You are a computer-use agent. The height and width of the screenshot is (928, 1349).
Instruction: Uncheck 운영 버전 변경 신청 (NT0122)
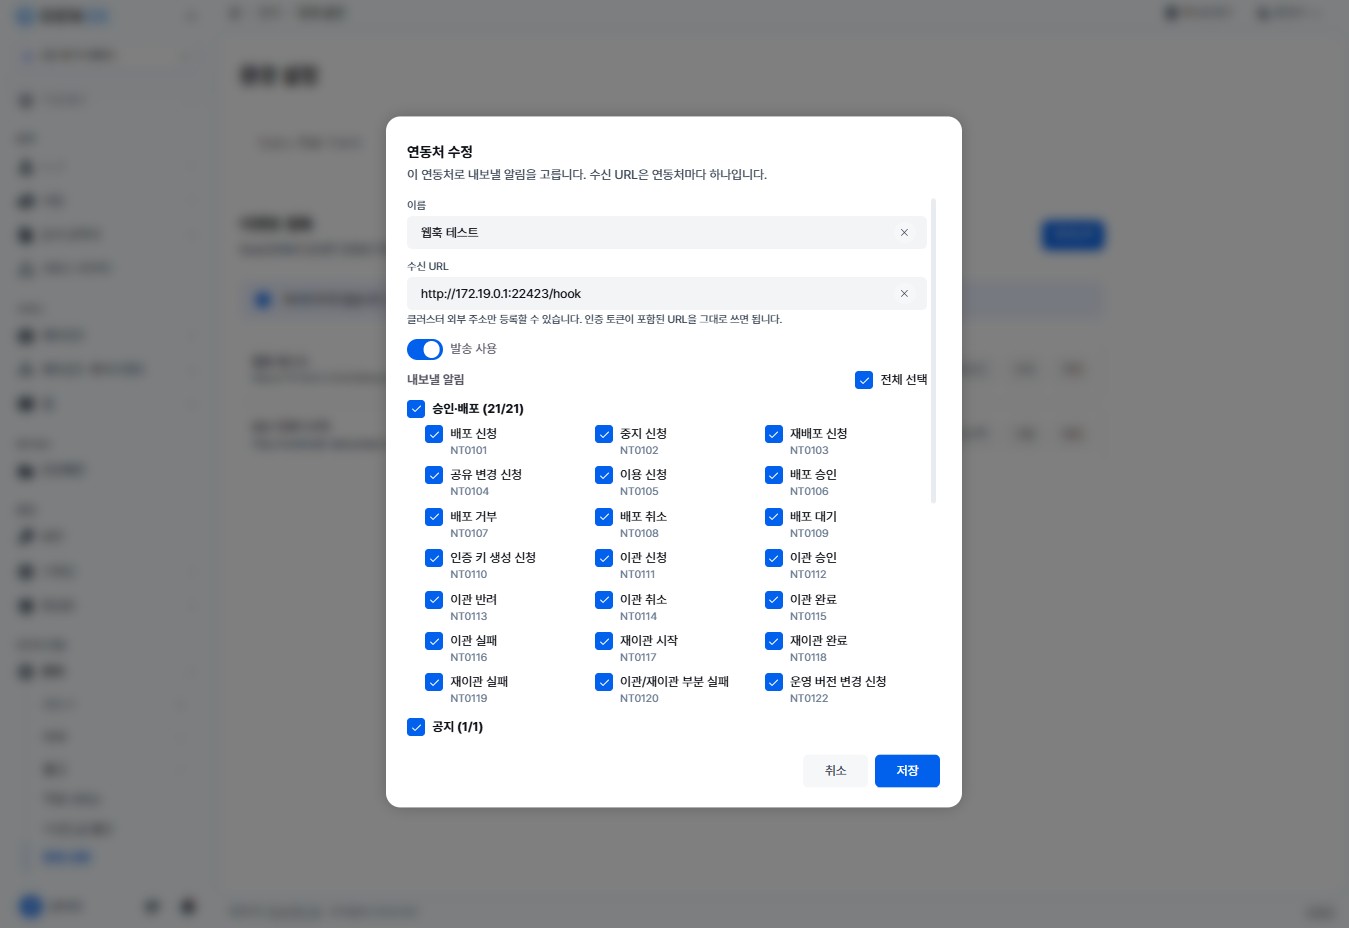tap(774, 682)
